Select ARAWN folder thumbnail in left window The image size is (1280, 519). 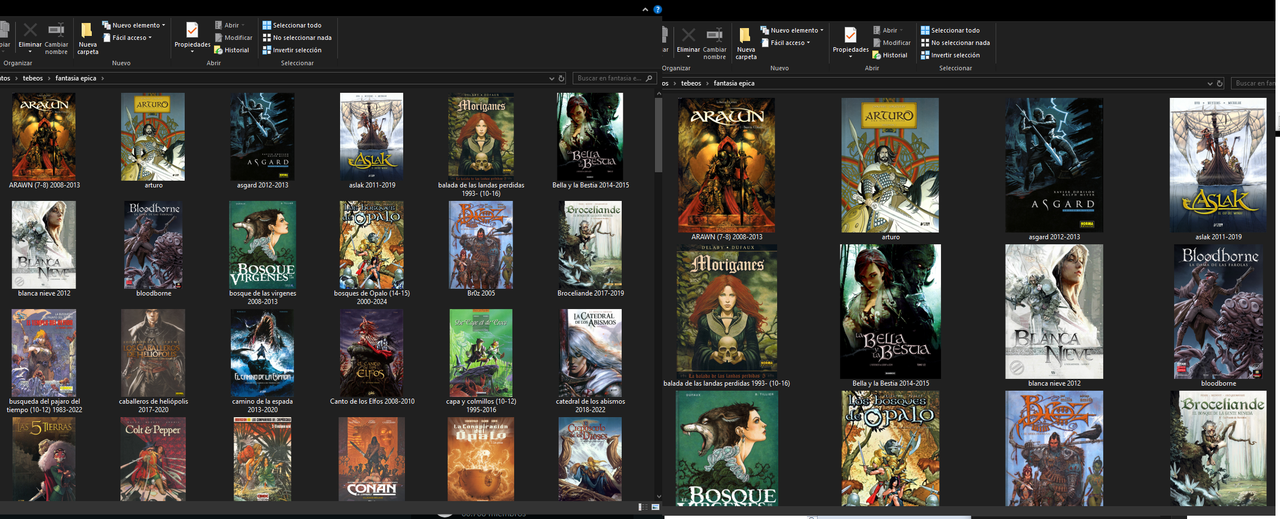point(43,137)
